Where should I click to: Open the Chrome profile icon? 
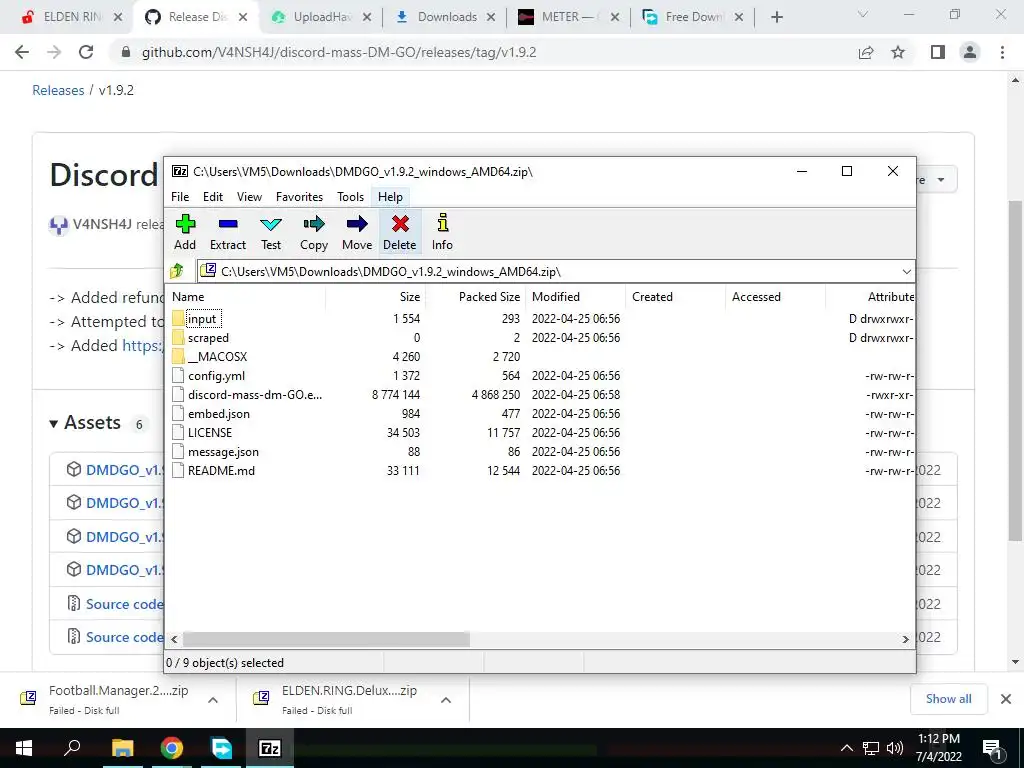(x=970, y=52)
